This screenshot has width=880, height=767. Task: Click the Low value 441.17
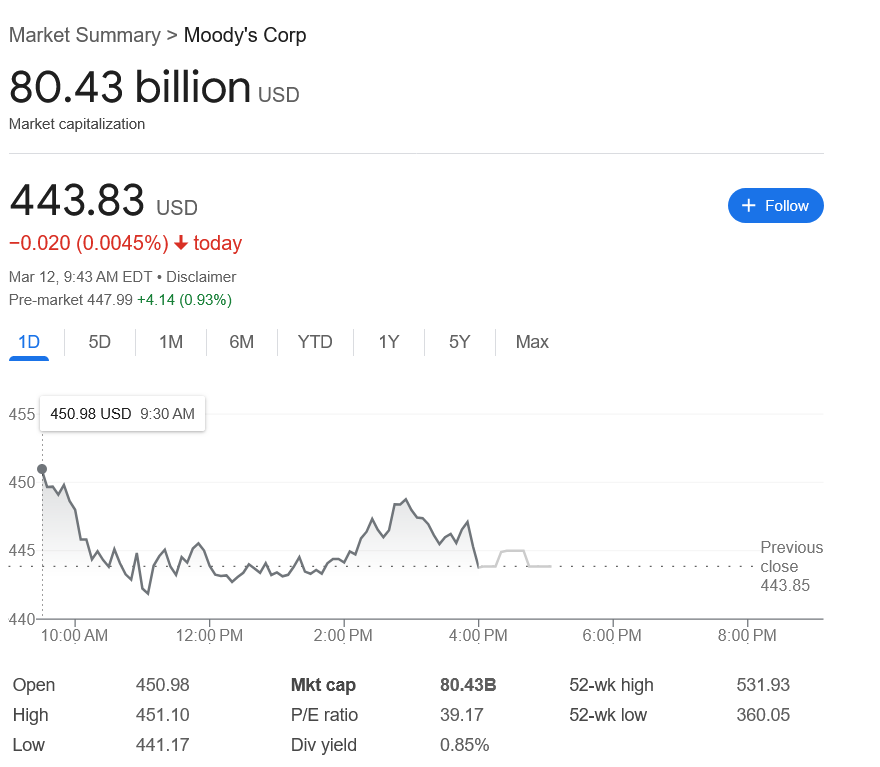[163, 745]
